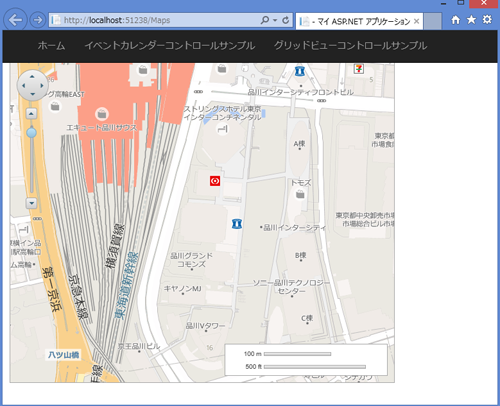Click the 八ツ山橋 label on the map
The width and height of the screenshot is (500, 406).
coord(63,355)
